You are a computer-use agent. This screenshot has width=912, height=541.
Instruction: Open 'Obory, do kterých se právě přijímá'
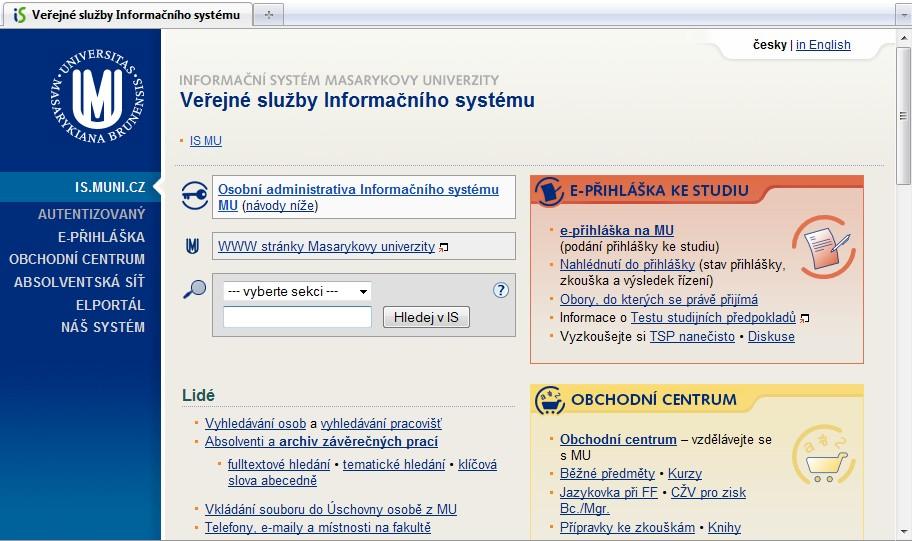coord(658,300)
